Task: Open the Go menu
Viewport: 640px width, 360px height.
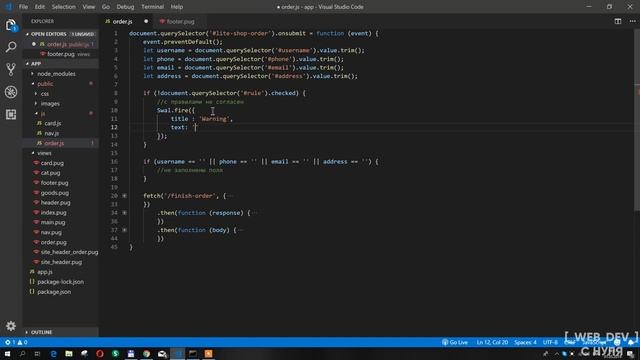Action: pyautogui.click(x=106, y=7)
